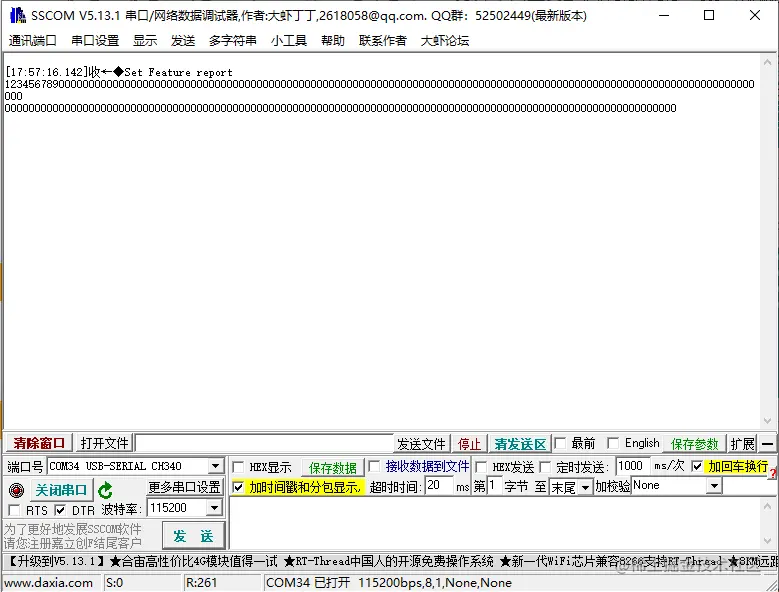Click the 保存参数 button

pyautogui.click(x=695, y=444)
